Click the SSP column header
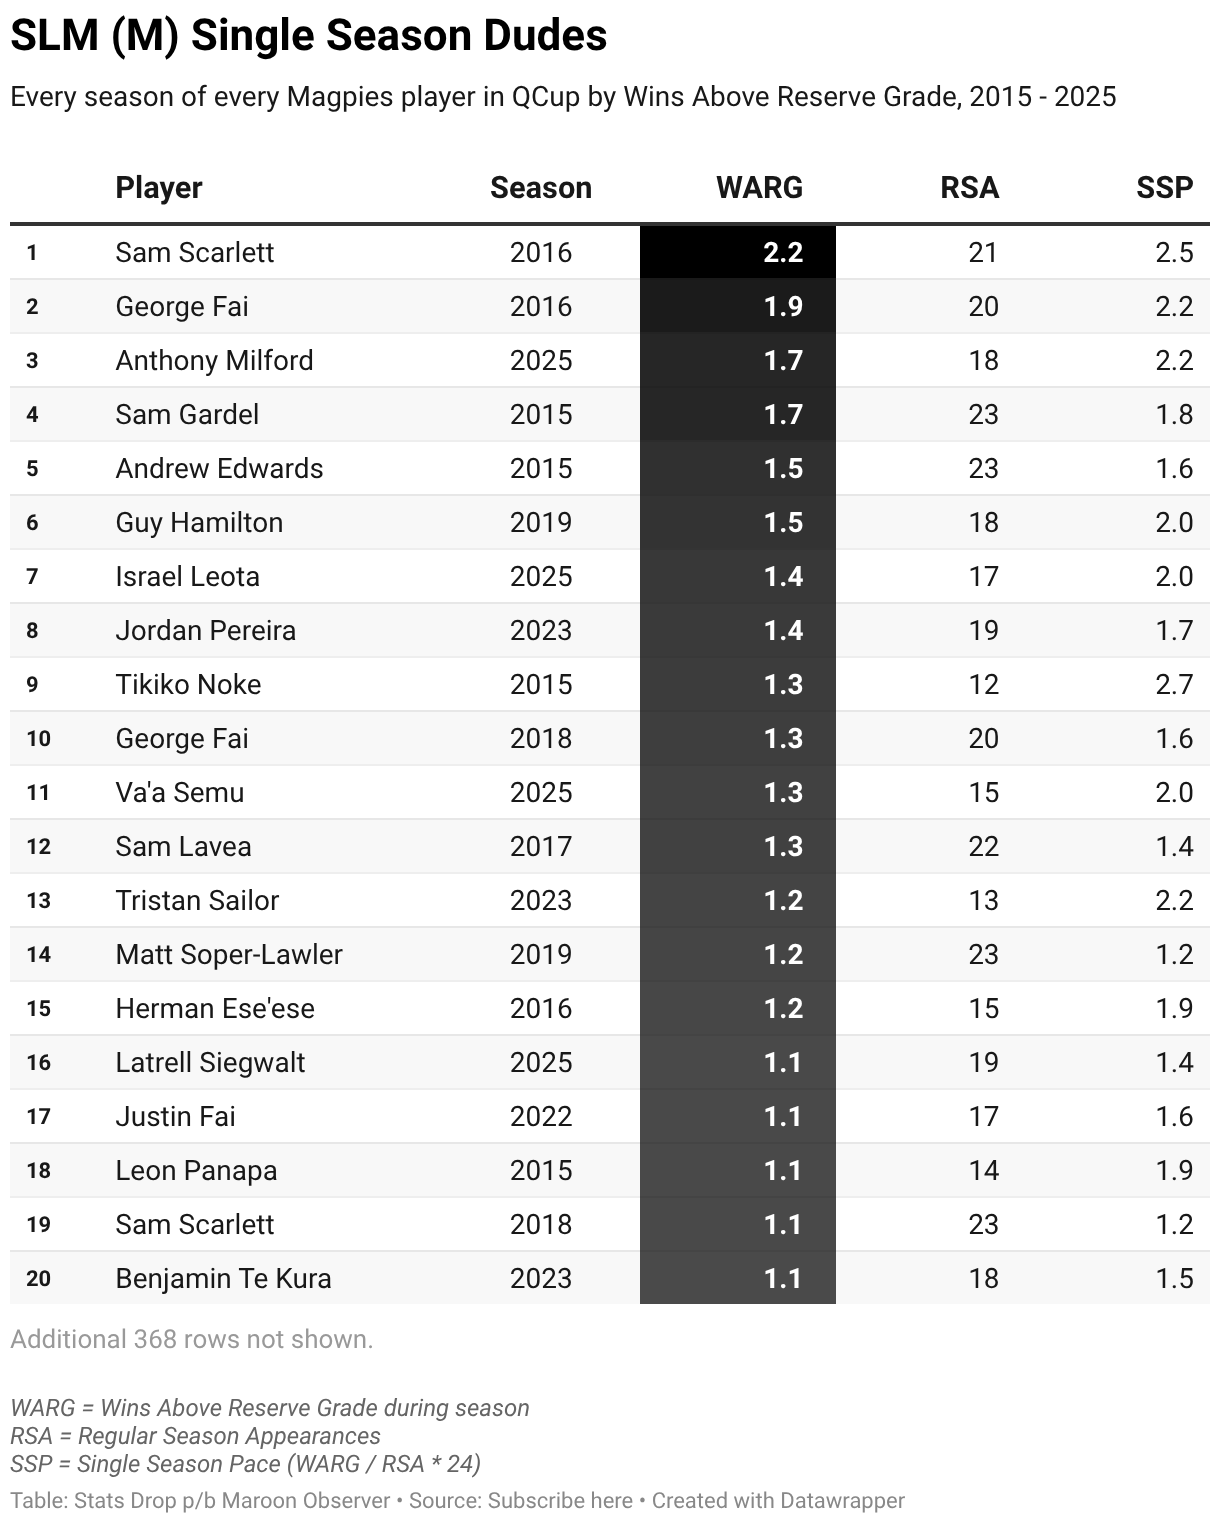Viewport: 1220px width, 1524px height. [x=1164, y=188]
